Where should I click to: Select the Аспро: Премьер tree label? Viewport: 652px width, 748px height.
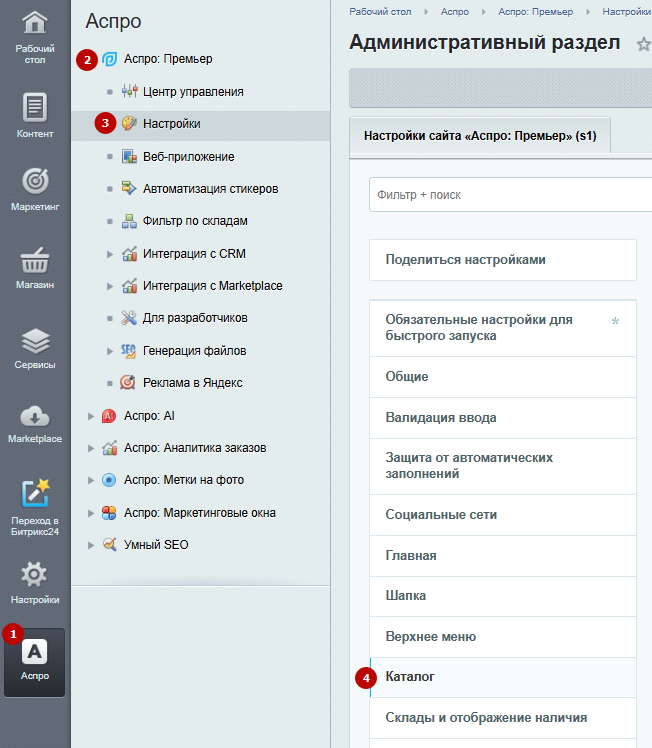[x=168, y=59]
